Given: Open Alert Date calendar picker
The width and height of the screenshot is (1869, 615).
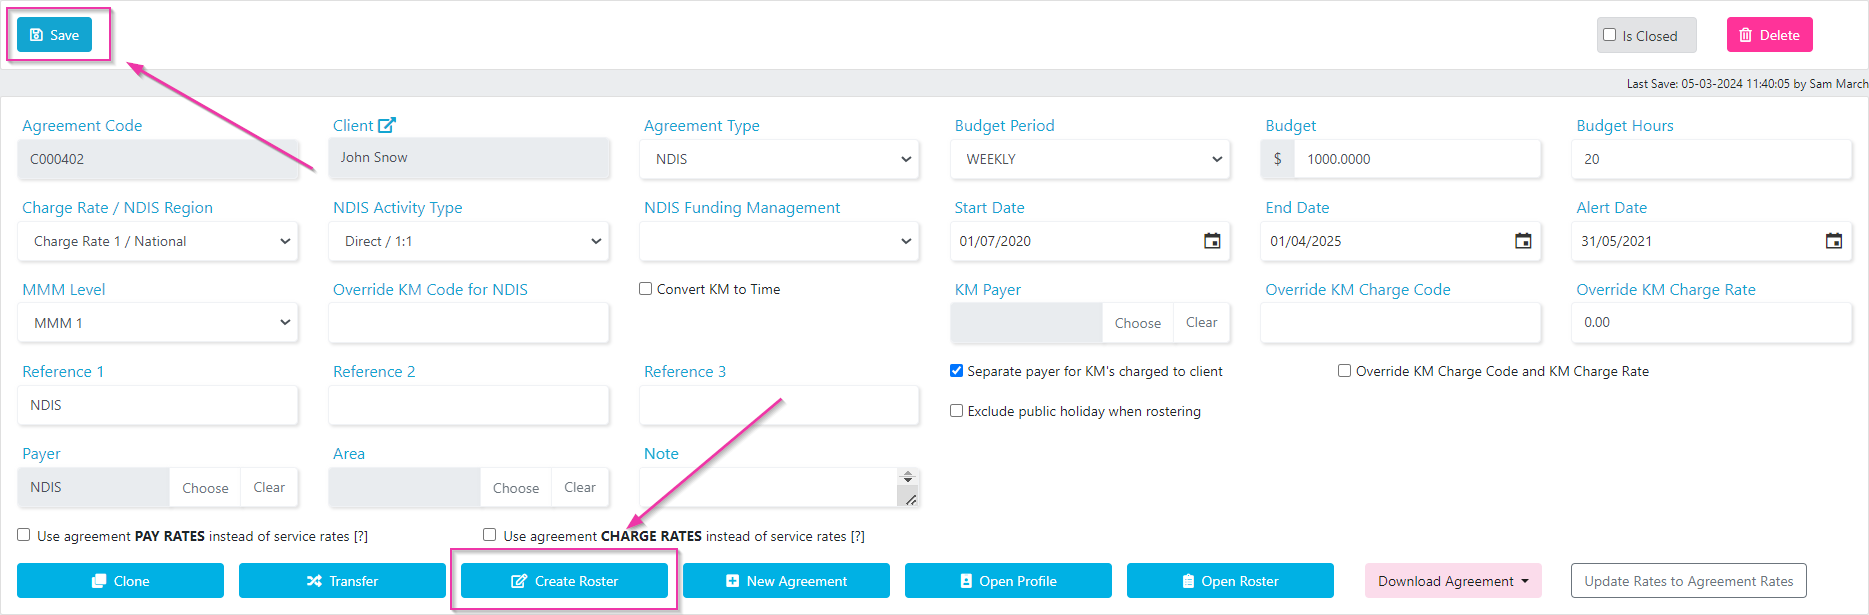Looking at the screenshot, I should pyautogui.click(x=1834, y=241).
